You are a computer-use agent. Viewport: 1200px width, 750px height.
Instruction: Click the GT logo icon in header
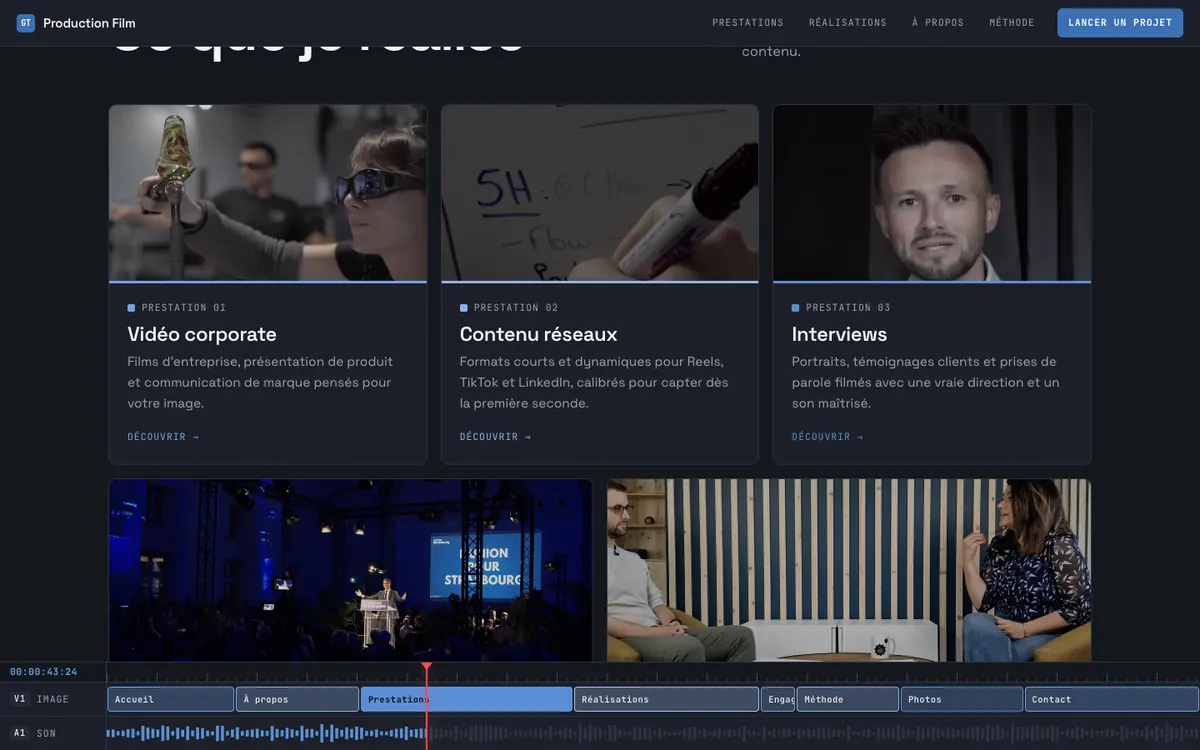26,23
